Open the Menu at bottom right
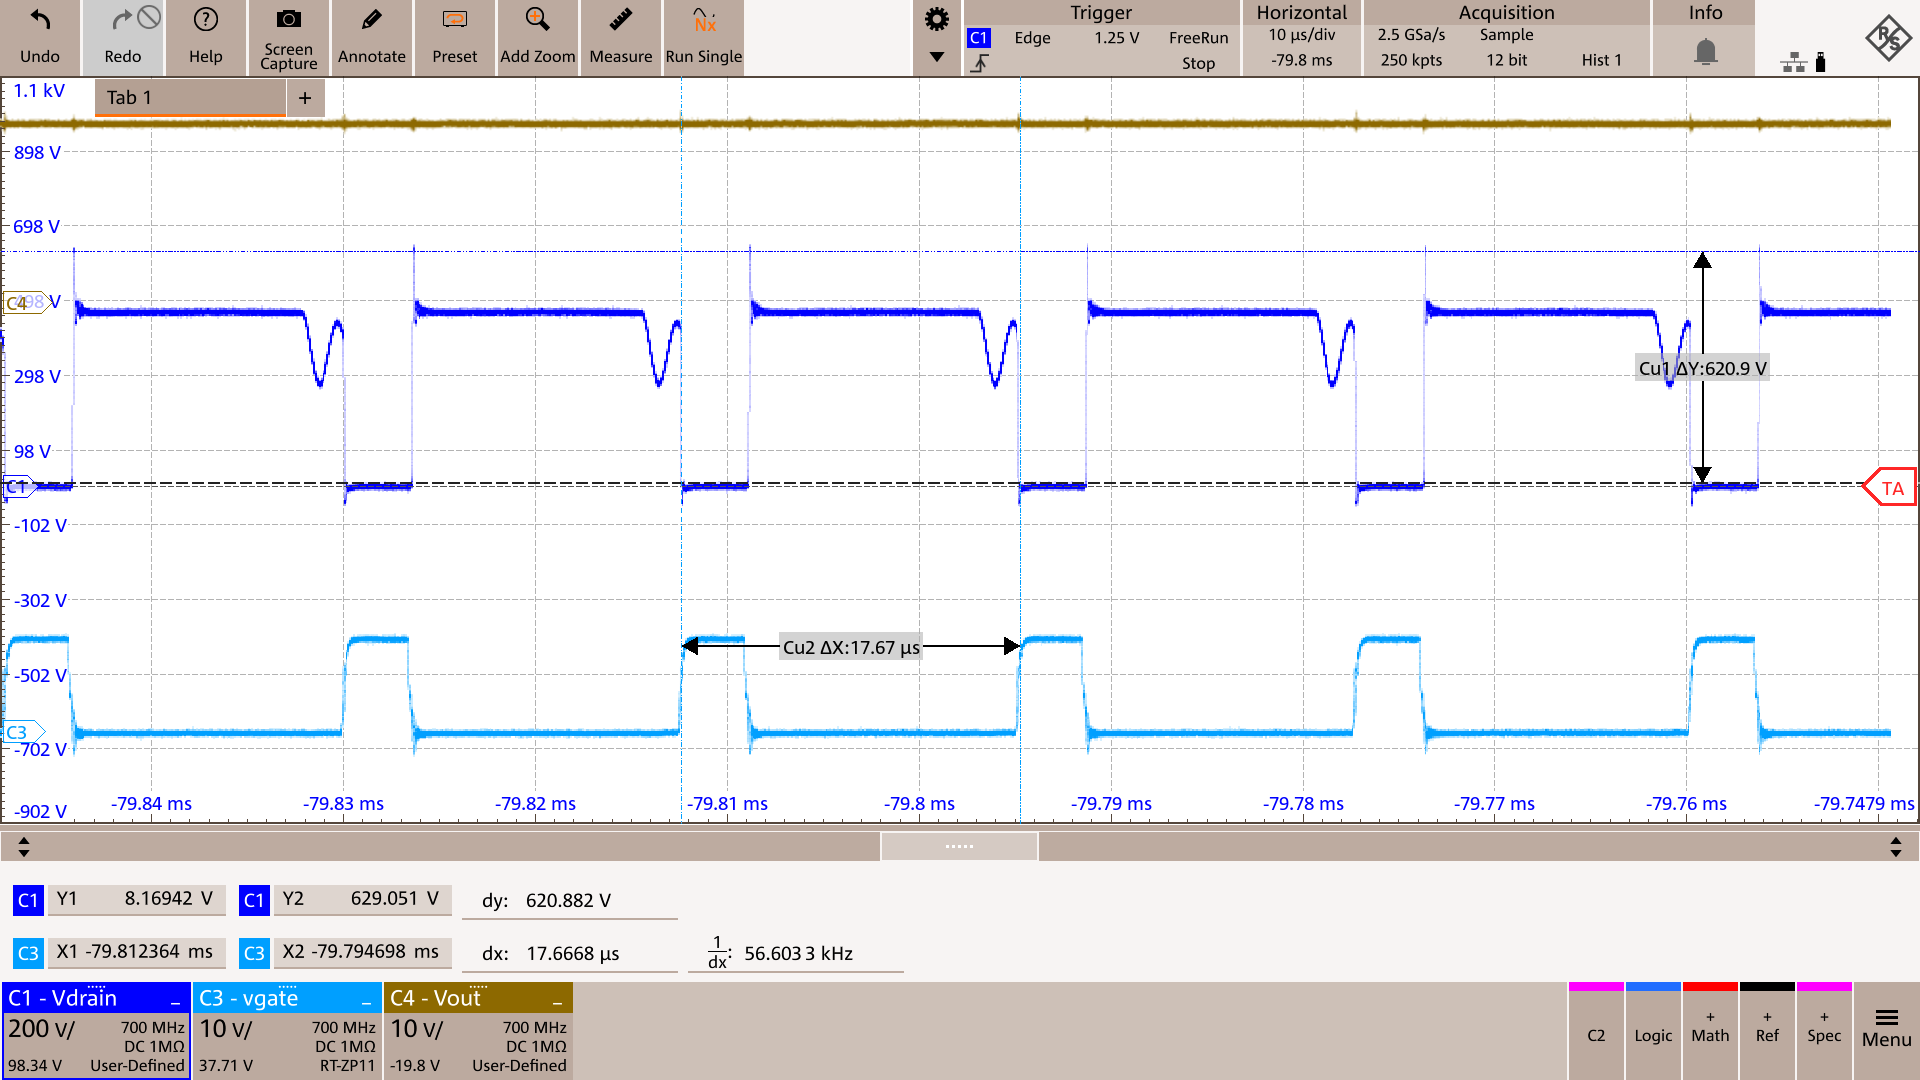This screenshot has width=1920, height=1080. [x=1886, y=1030]
